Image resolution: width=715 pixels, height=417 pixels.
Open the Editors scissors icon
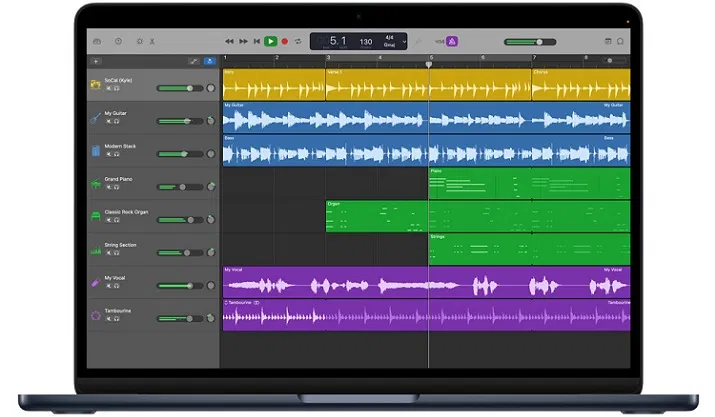pos(152,42)
